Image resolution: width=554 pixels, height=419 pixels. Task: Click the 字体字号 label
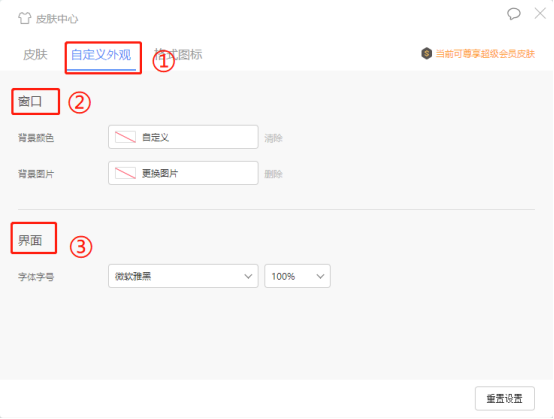[36, 277]
